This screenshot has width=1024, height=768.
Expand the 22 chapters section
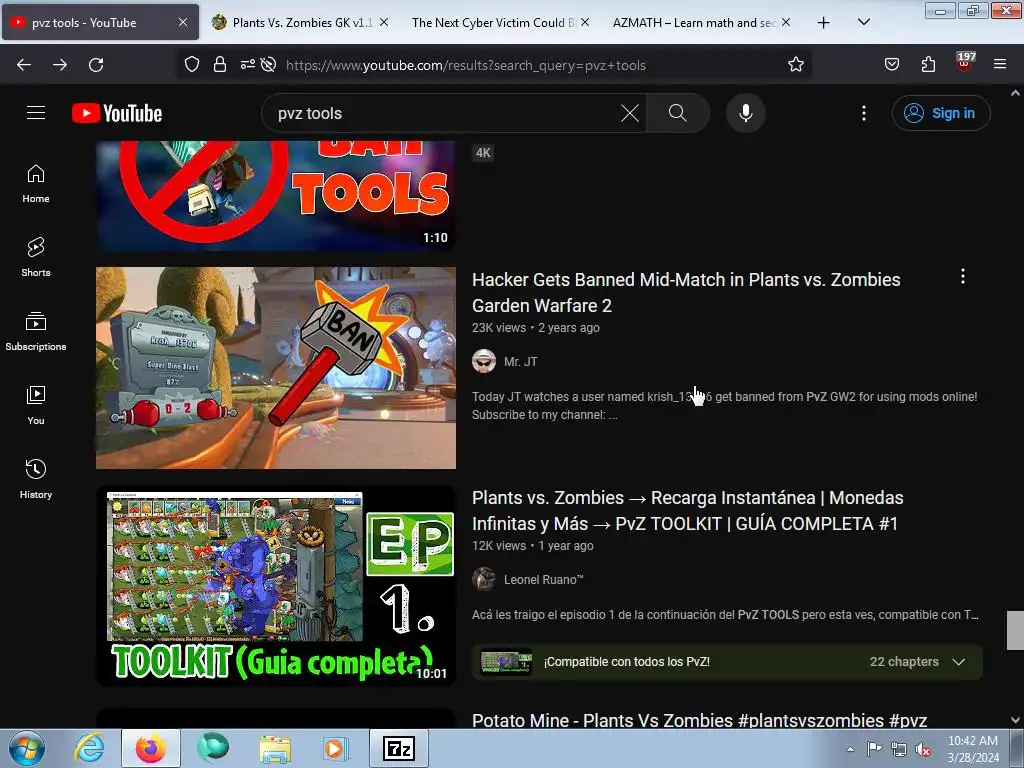[959, 662]
